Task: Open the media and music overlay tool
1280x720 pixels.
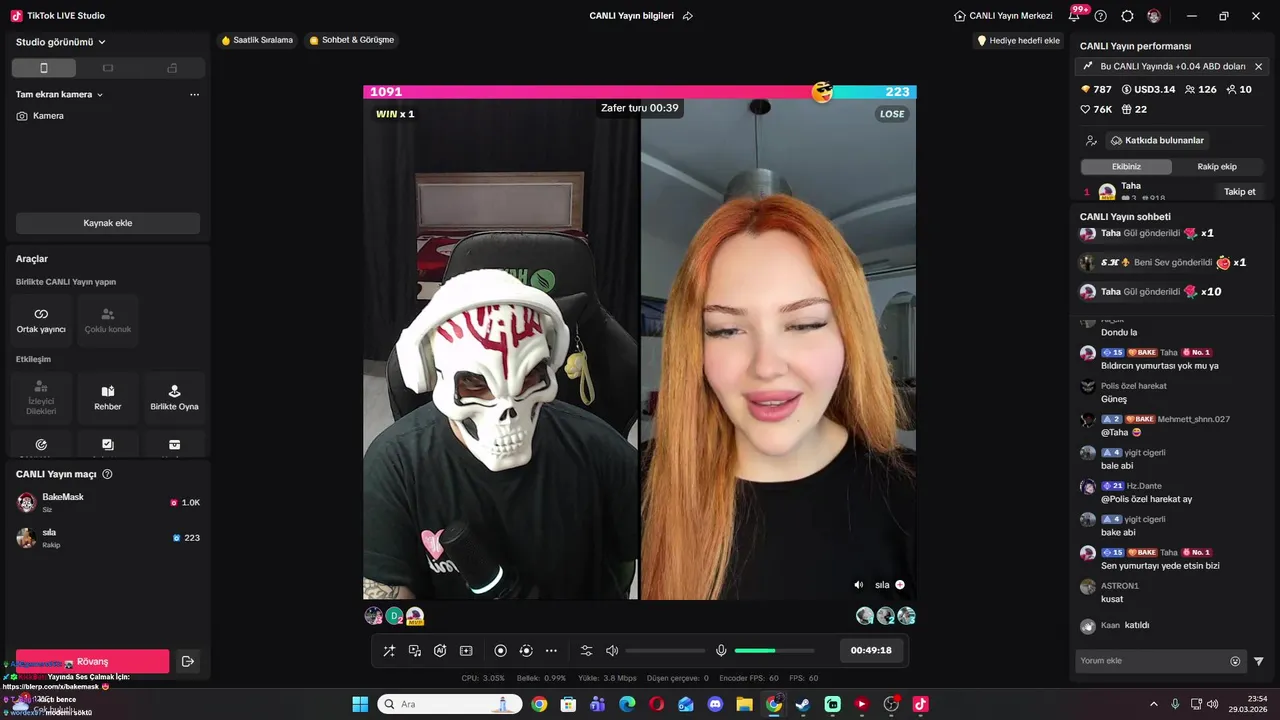Action: pos(415,651)
